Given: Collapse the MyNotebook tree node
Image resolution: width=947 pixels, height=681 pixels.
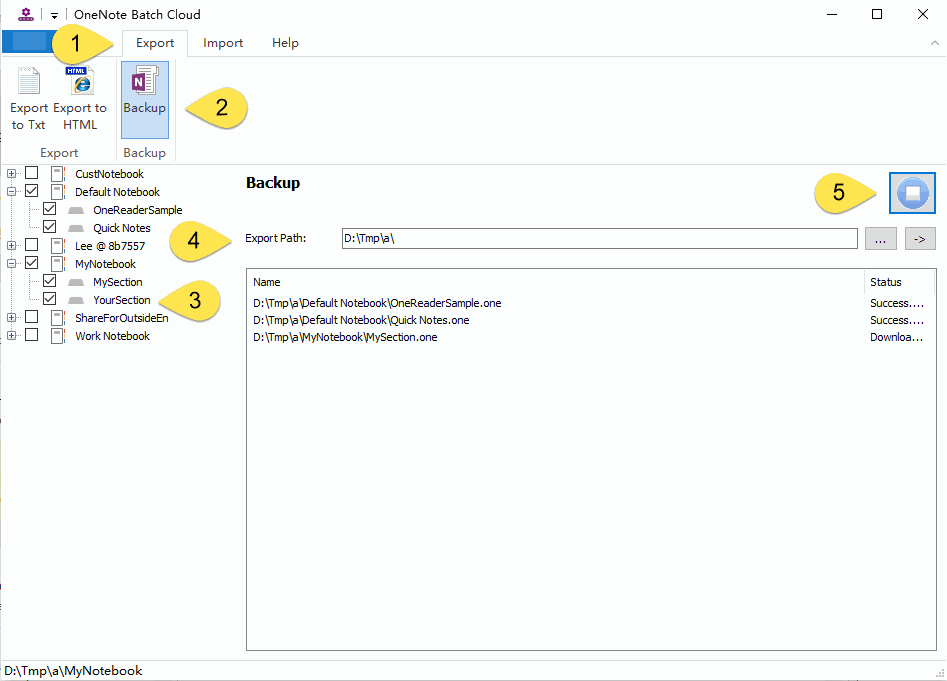Looking at the screenshot, I should tap(10, 263).
